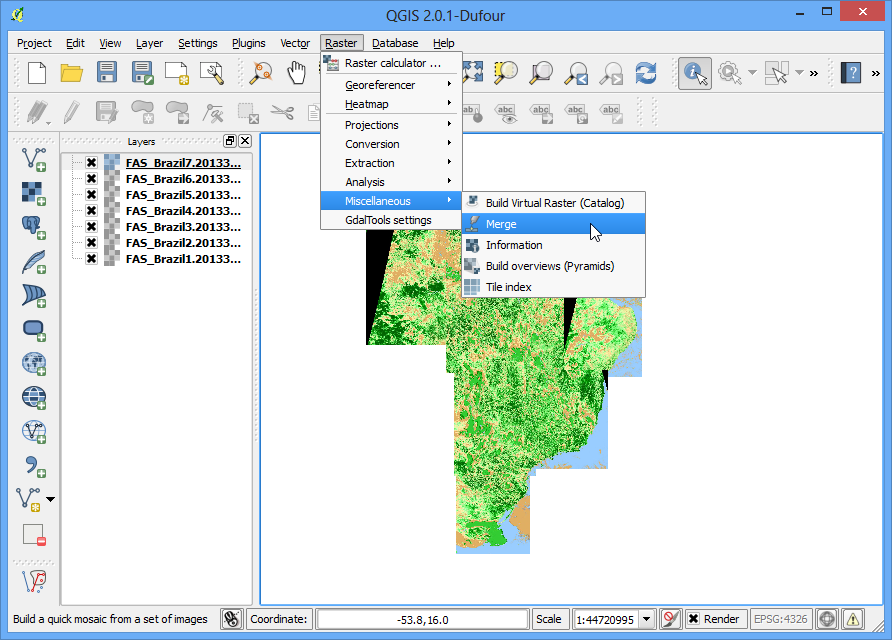Click the Zoom to Selection magnifier icon

505,73
